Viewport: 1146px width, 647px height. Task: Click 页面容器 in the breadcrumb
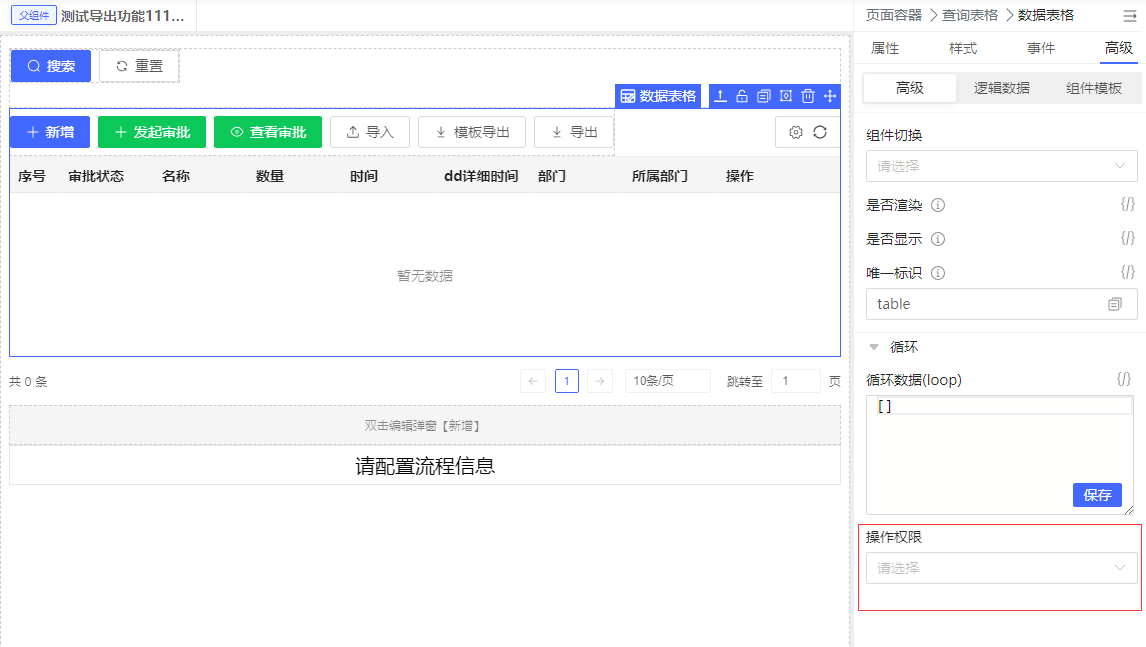pyautogui.click(x=894, y=15)
